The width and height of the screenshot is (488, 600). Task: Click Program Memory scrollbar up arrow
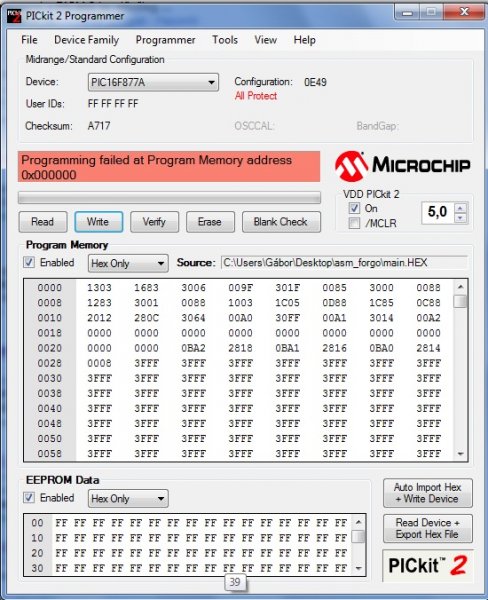tap(460, 287)
